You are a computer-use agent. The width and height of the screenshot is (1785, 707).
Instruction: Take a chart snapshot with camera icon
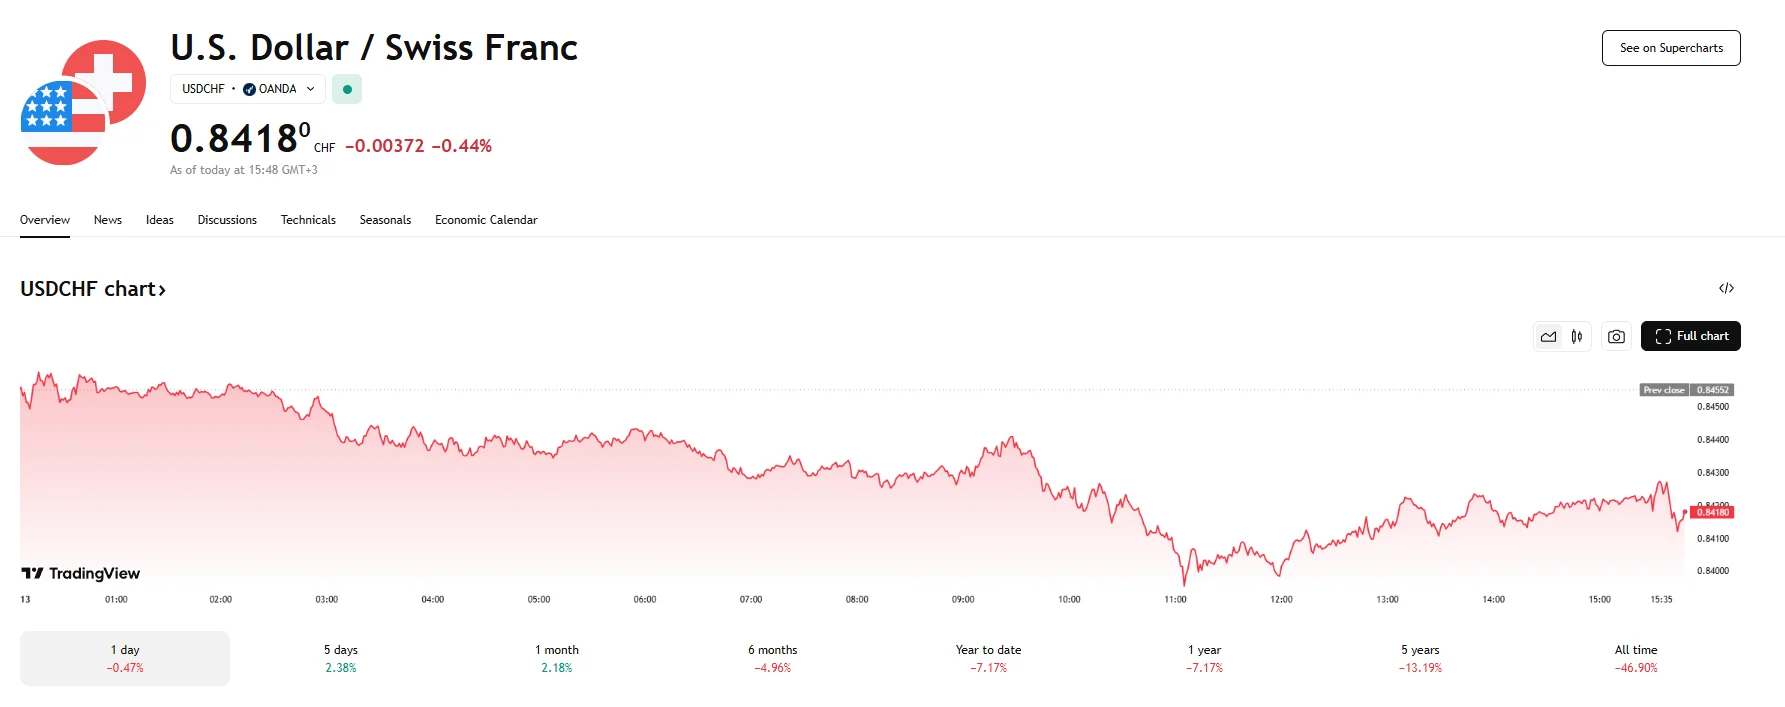(x=1616, y=337)
